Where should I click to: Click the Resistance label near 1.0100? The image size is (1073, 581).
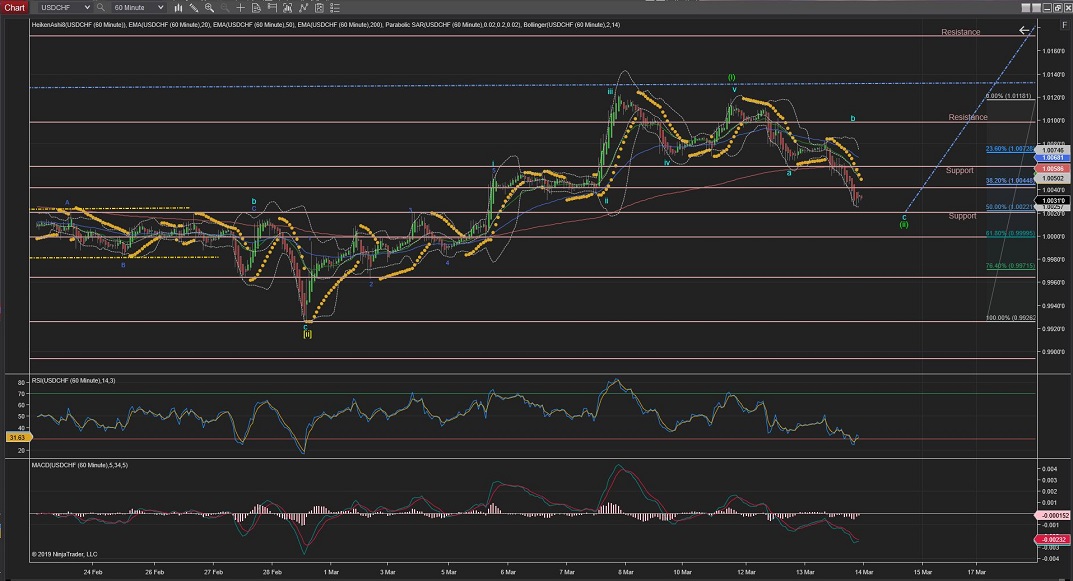point(968,117)
